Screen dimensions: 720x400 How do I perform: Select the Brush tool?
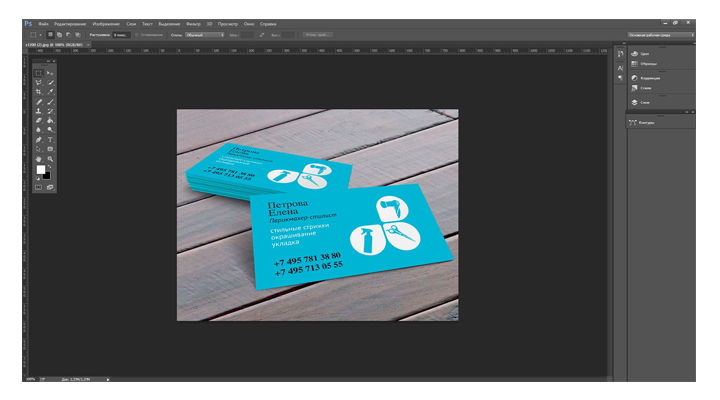pyautogui.click(x=50, y=102)
